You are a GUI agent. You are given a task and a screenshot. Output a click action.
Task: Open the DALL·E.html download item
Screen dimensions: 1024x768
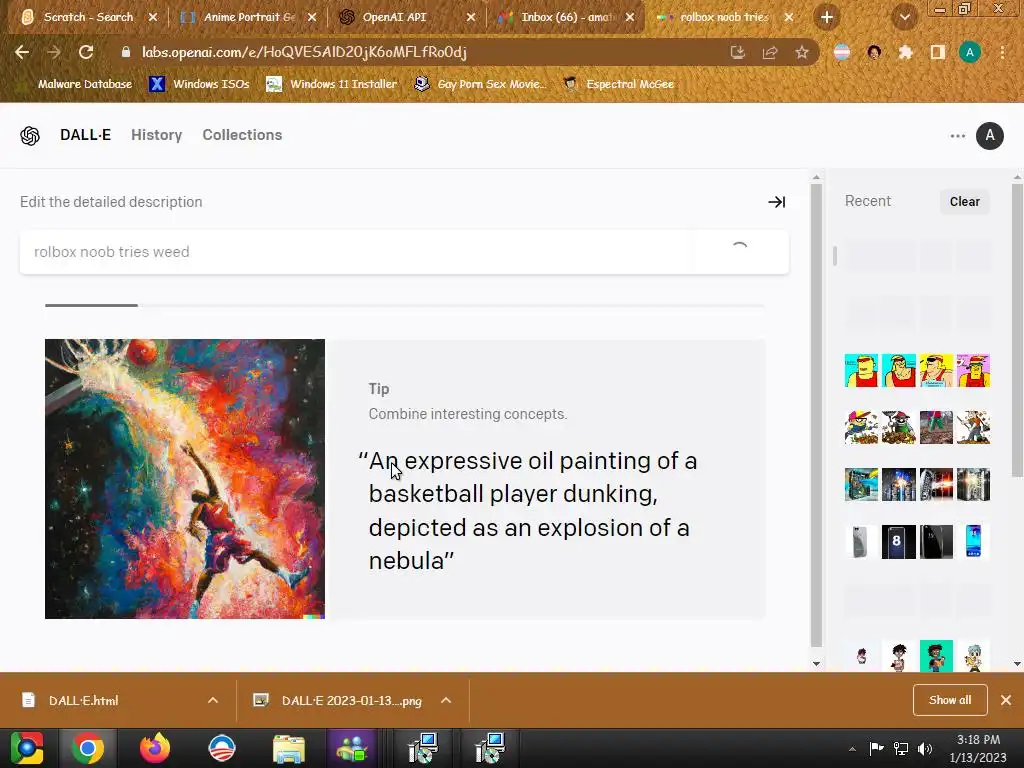84,701
